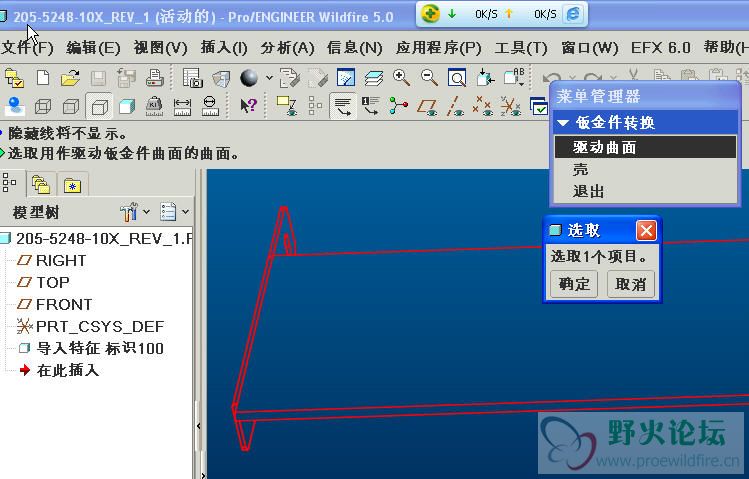Toggle the no hidden line display icon
The image size is (749, 479).
click(x=99, y=106)
